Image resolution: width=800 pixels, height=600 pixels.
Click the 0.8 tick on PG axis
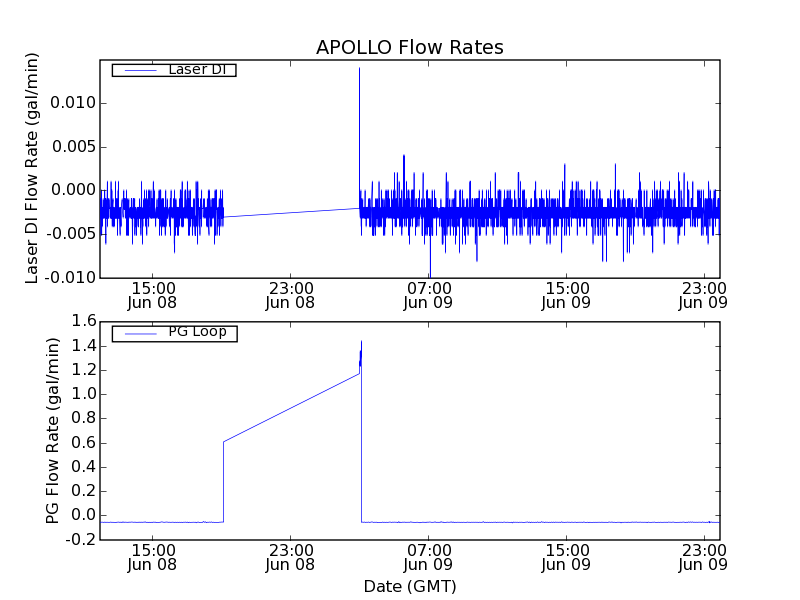(x=84, y=418)
